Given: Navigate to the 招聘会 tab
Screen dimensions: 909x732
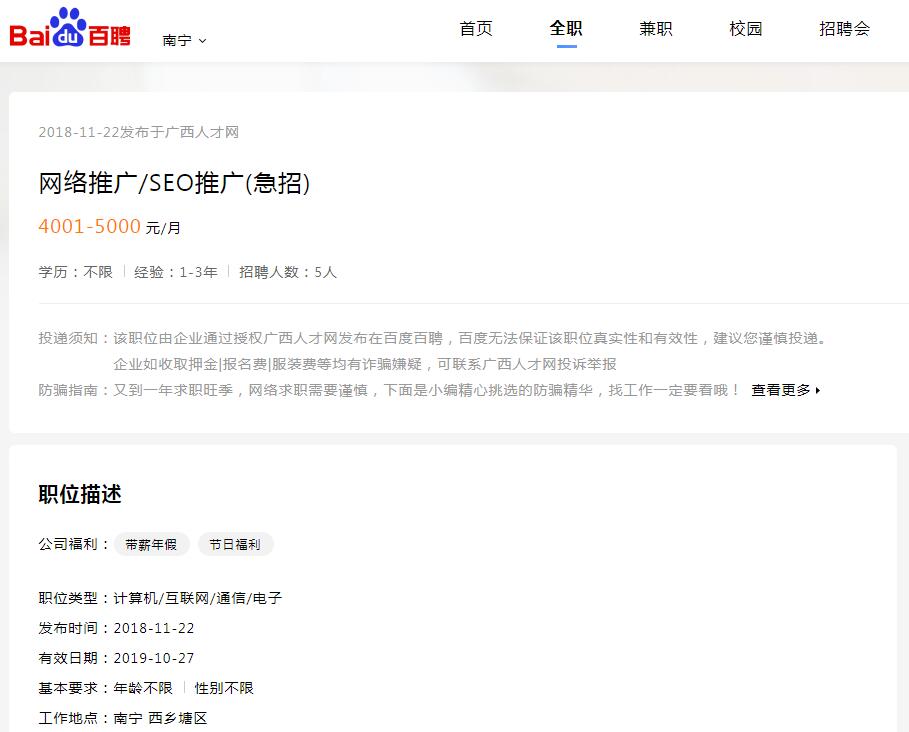Looking at the screenshot, I should tap(844, 29).
